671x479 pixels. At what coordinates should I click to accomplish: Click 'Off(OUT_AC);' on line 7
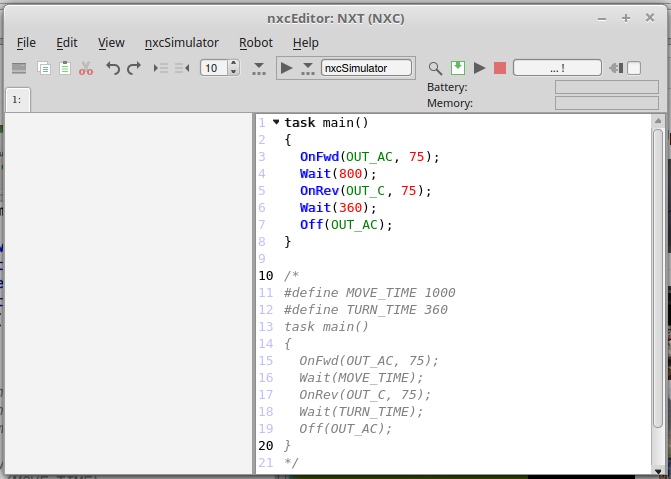coord(346,225)
